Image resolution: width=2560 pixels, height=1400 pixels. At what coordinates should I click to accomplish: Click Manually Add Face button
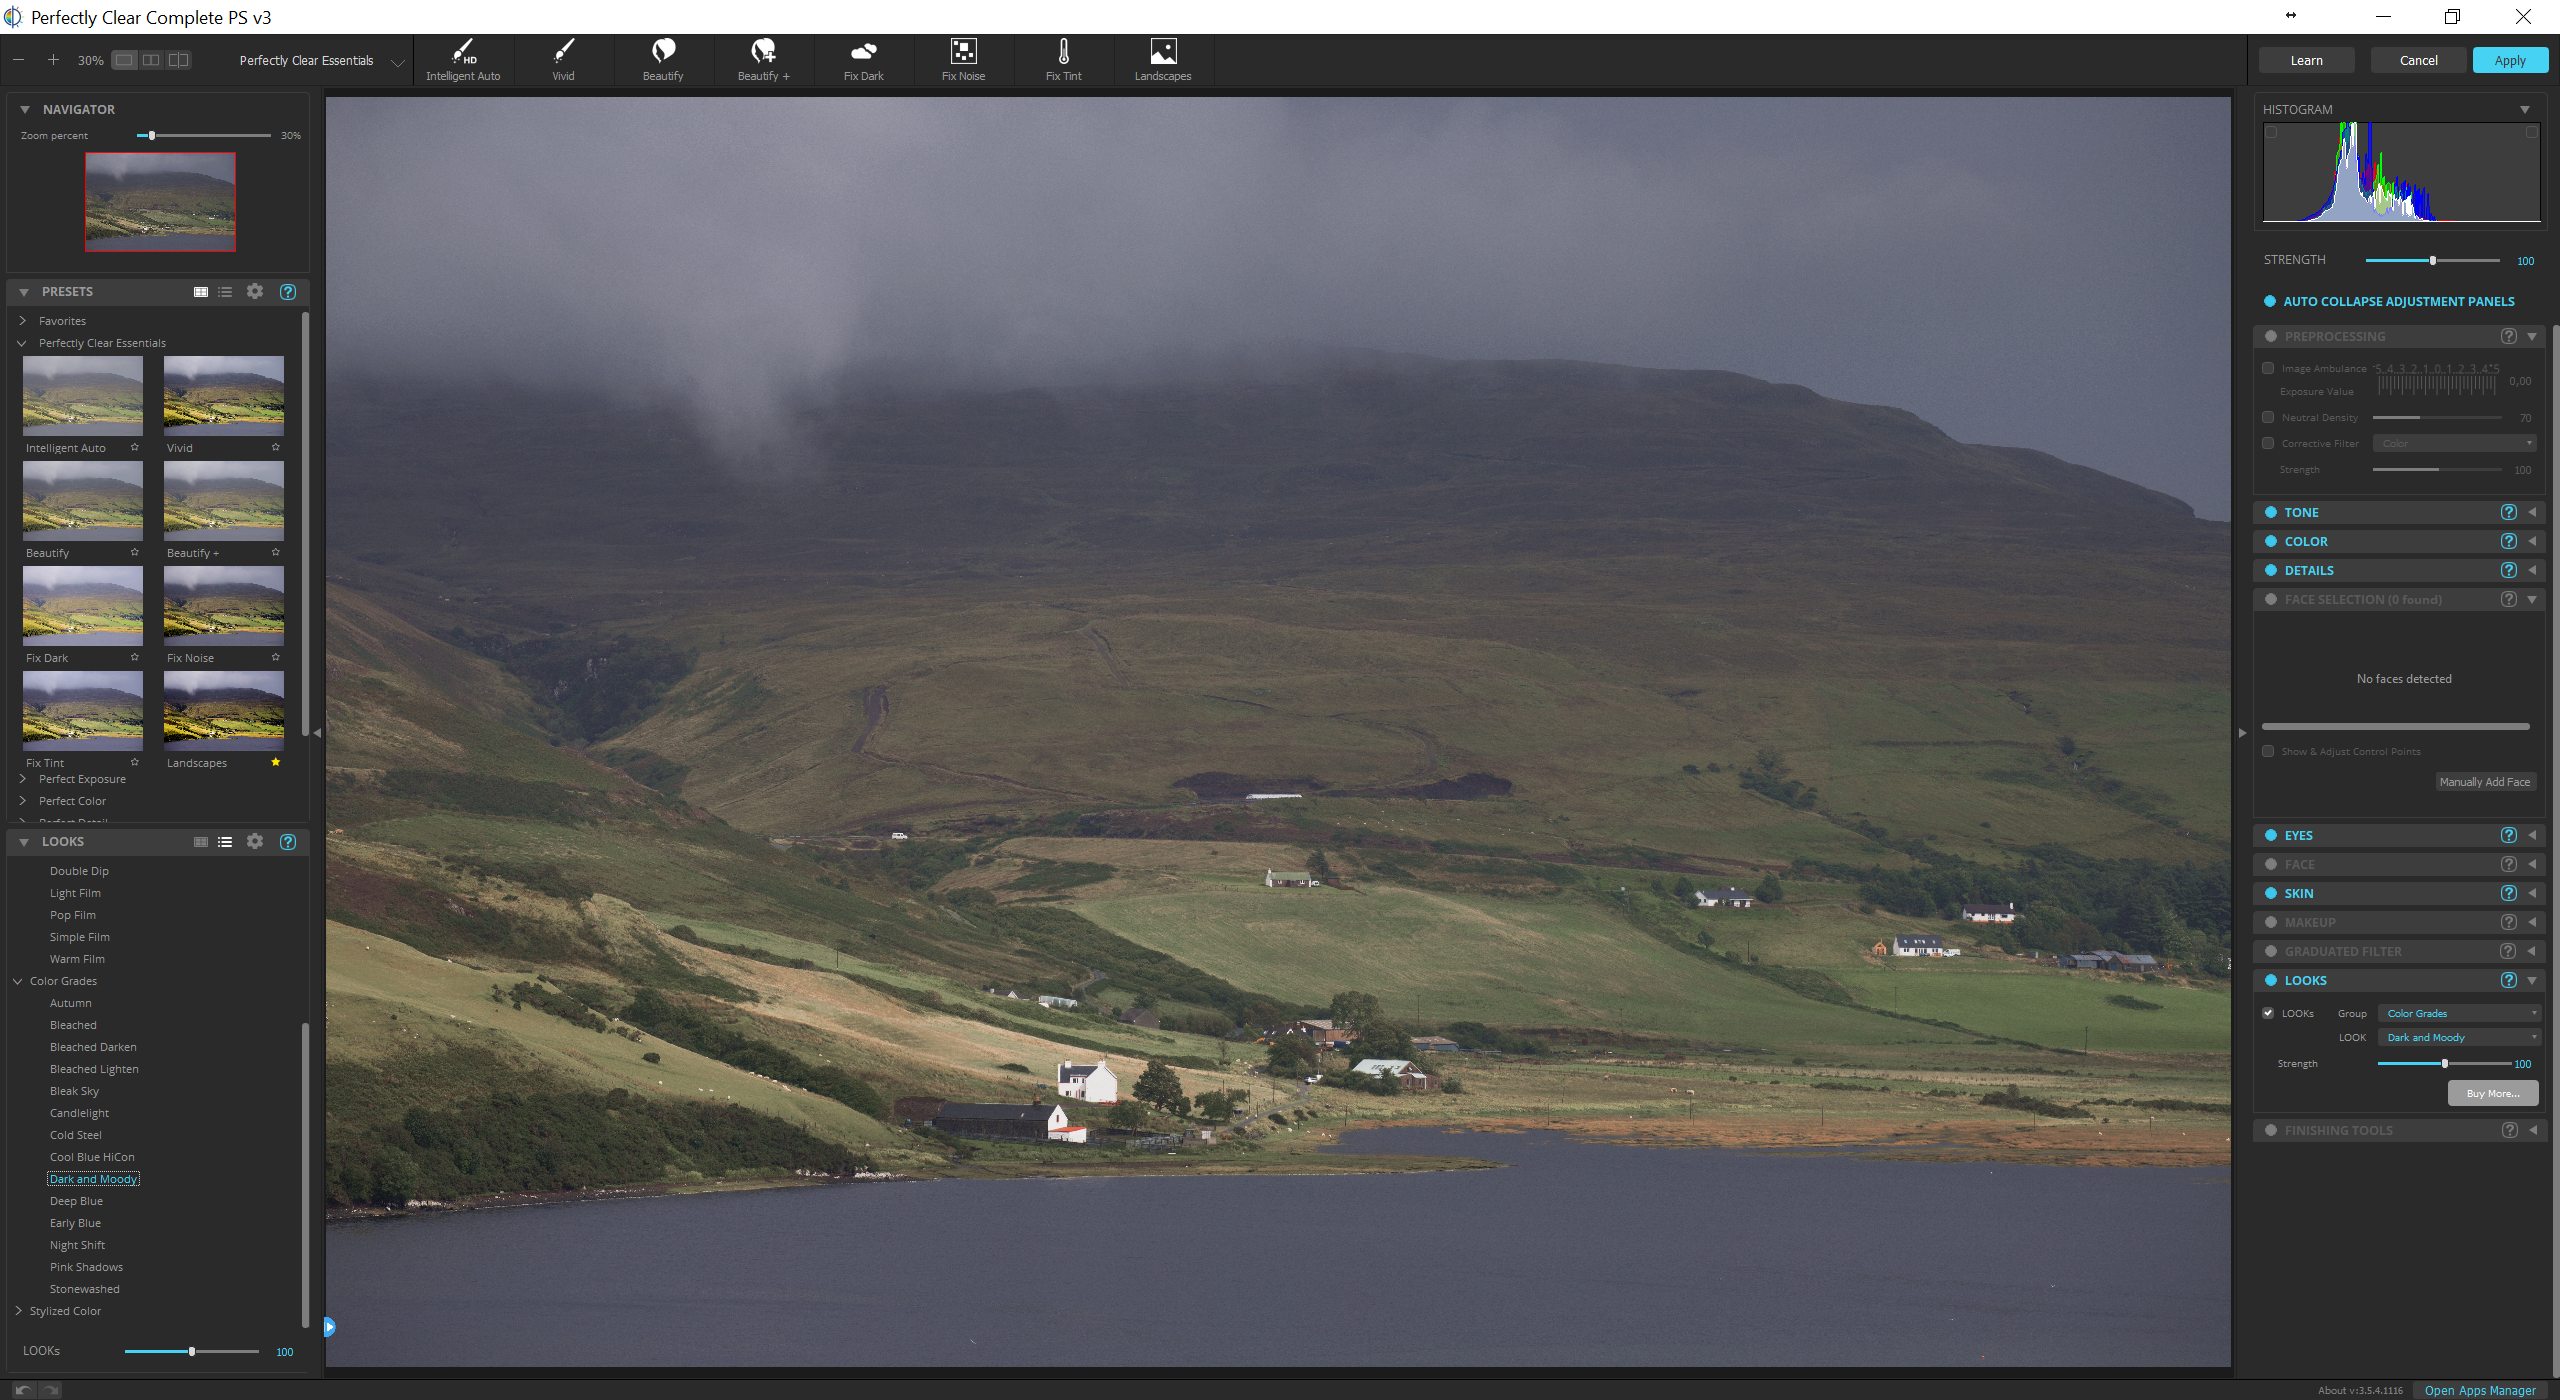point(2485,782)
